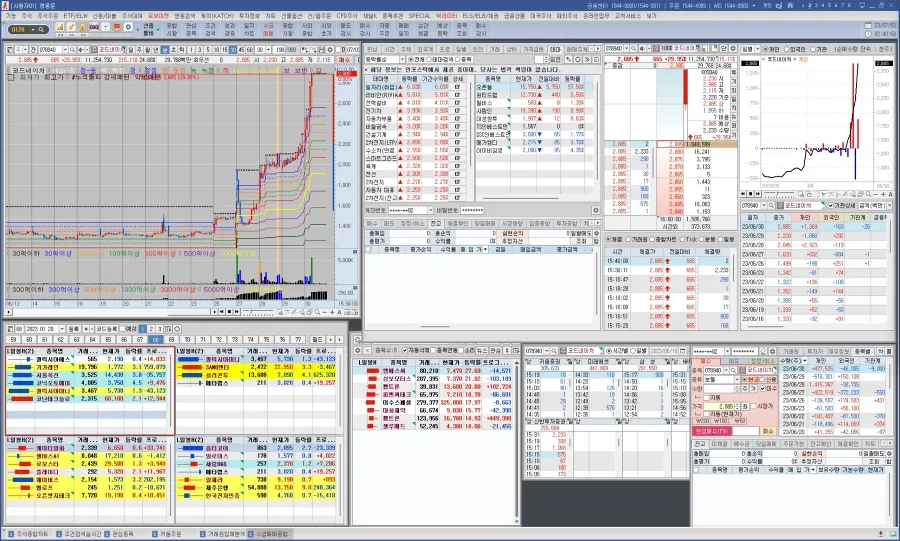Image resolution: width=900 pixels, height=541 pixels.
Task: Select the Tick radio in the trade list panel
Action: (683, 239)
